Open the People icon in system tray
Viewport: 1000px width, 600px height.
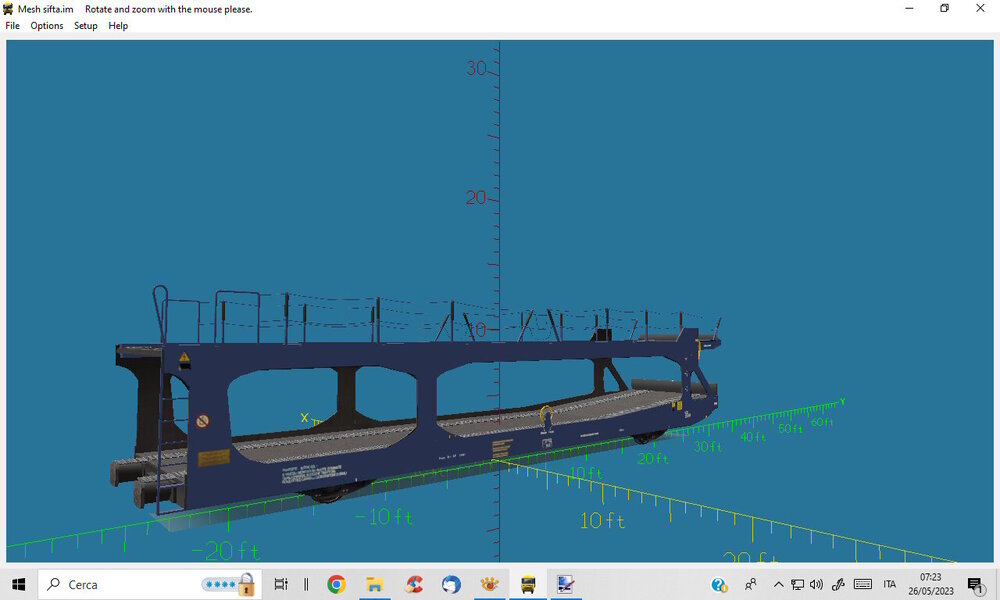751,584
